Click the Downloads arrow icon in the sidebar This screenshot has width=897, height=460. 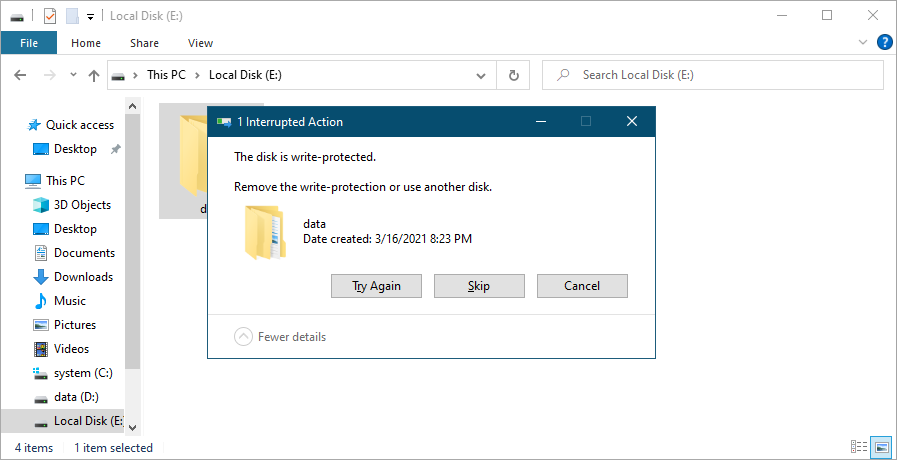41,277
